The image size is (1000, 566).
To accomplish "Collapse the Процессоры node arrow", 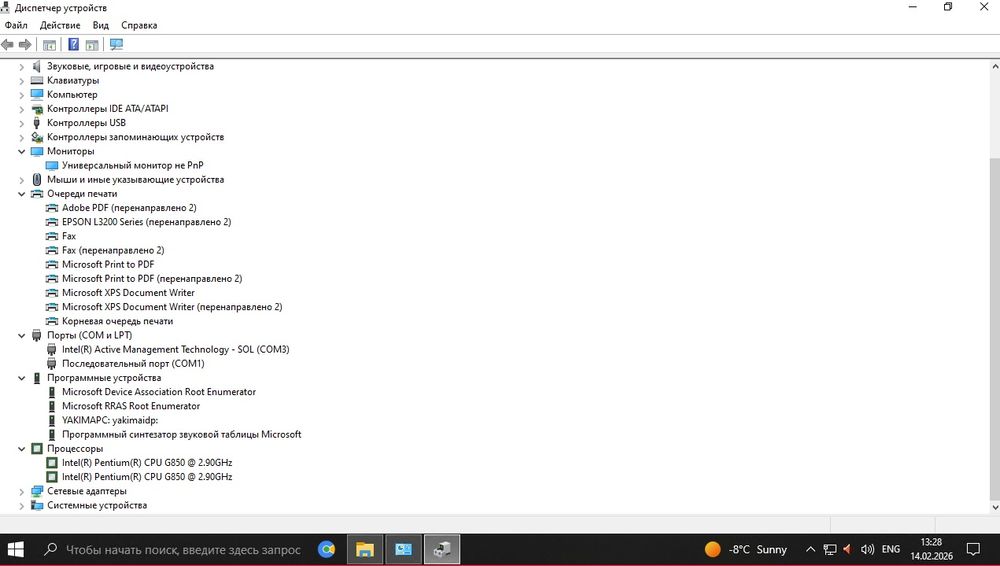I will click(22, 449).
